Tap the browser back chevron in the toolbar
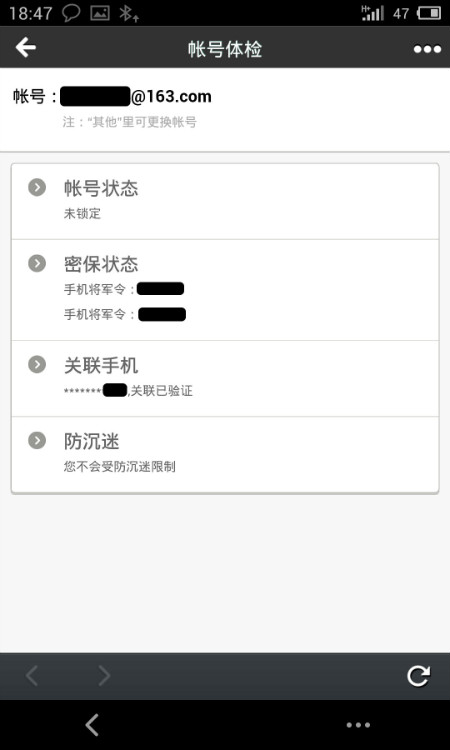The height and width of the screenshot is (750, 450). pos(32,676)
